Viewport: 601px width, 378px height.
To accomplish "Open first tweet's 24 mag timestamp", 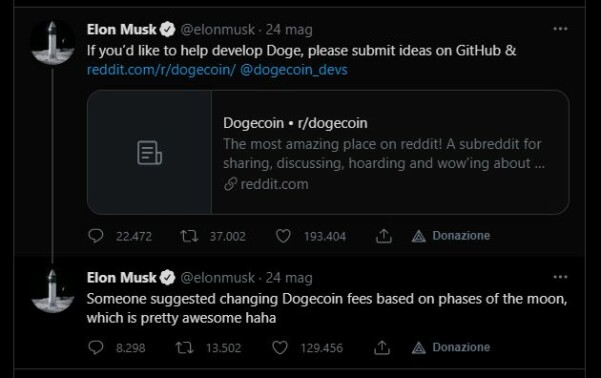I will click(289, 30).
